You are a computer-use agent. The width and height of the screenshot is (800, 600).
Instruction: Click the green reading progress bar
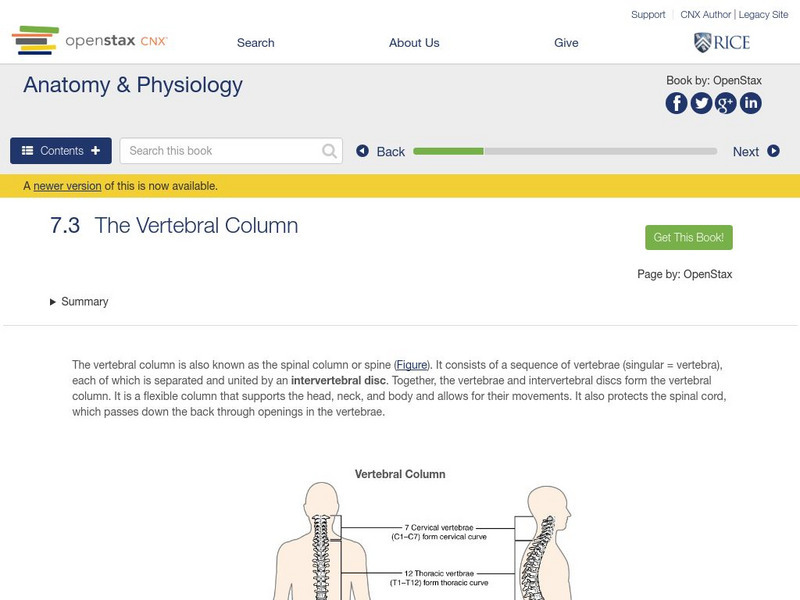click(x=448, y=152)
